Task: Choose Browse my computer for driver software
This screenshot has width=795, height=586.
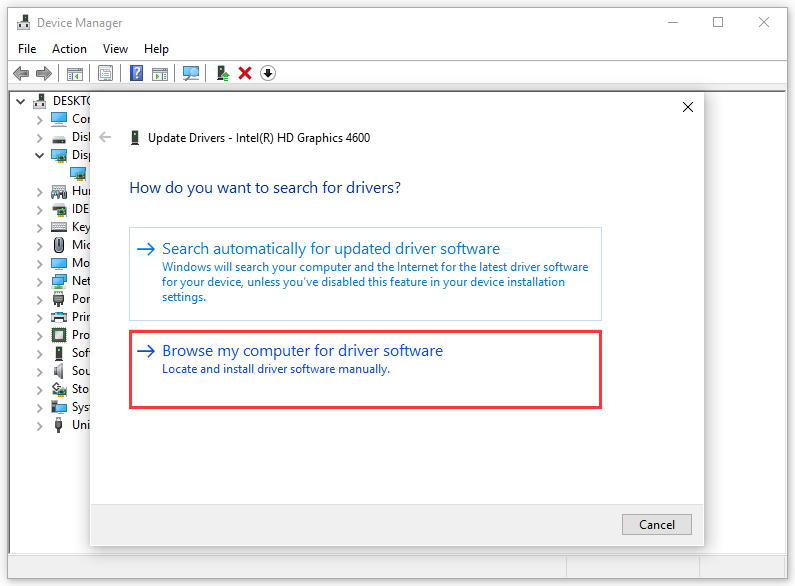Action: 365,369
